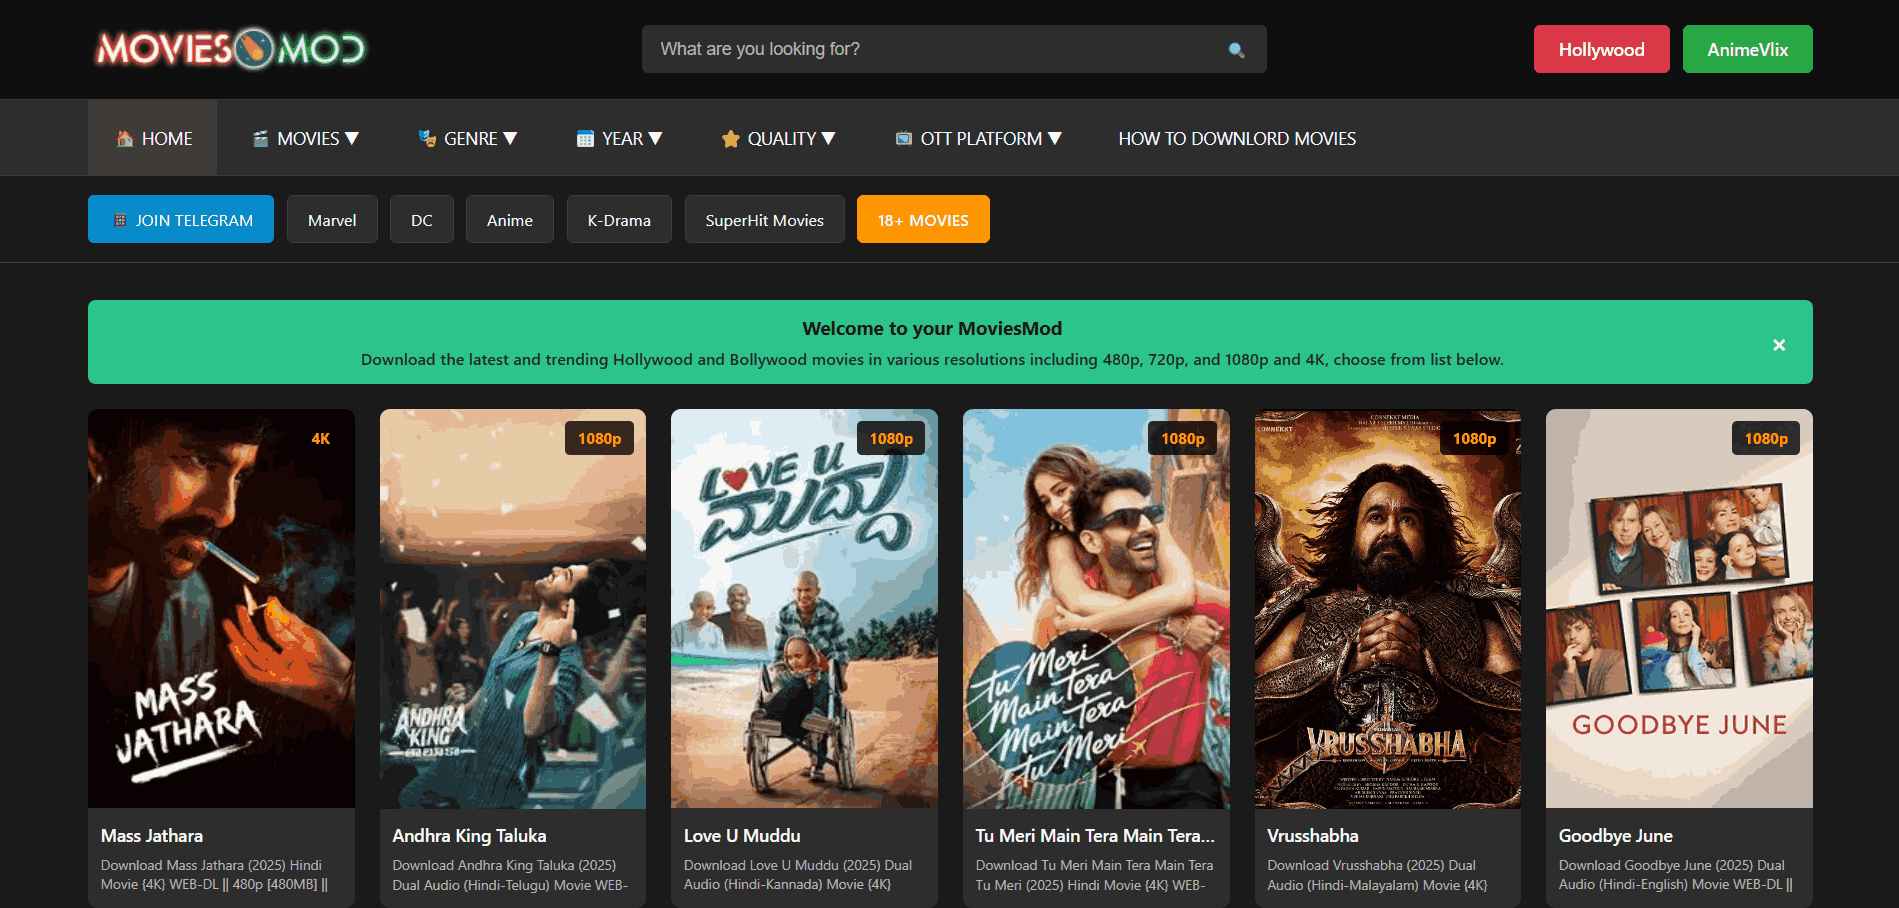Open How To Download Movies page

[x=1236, y=139]
